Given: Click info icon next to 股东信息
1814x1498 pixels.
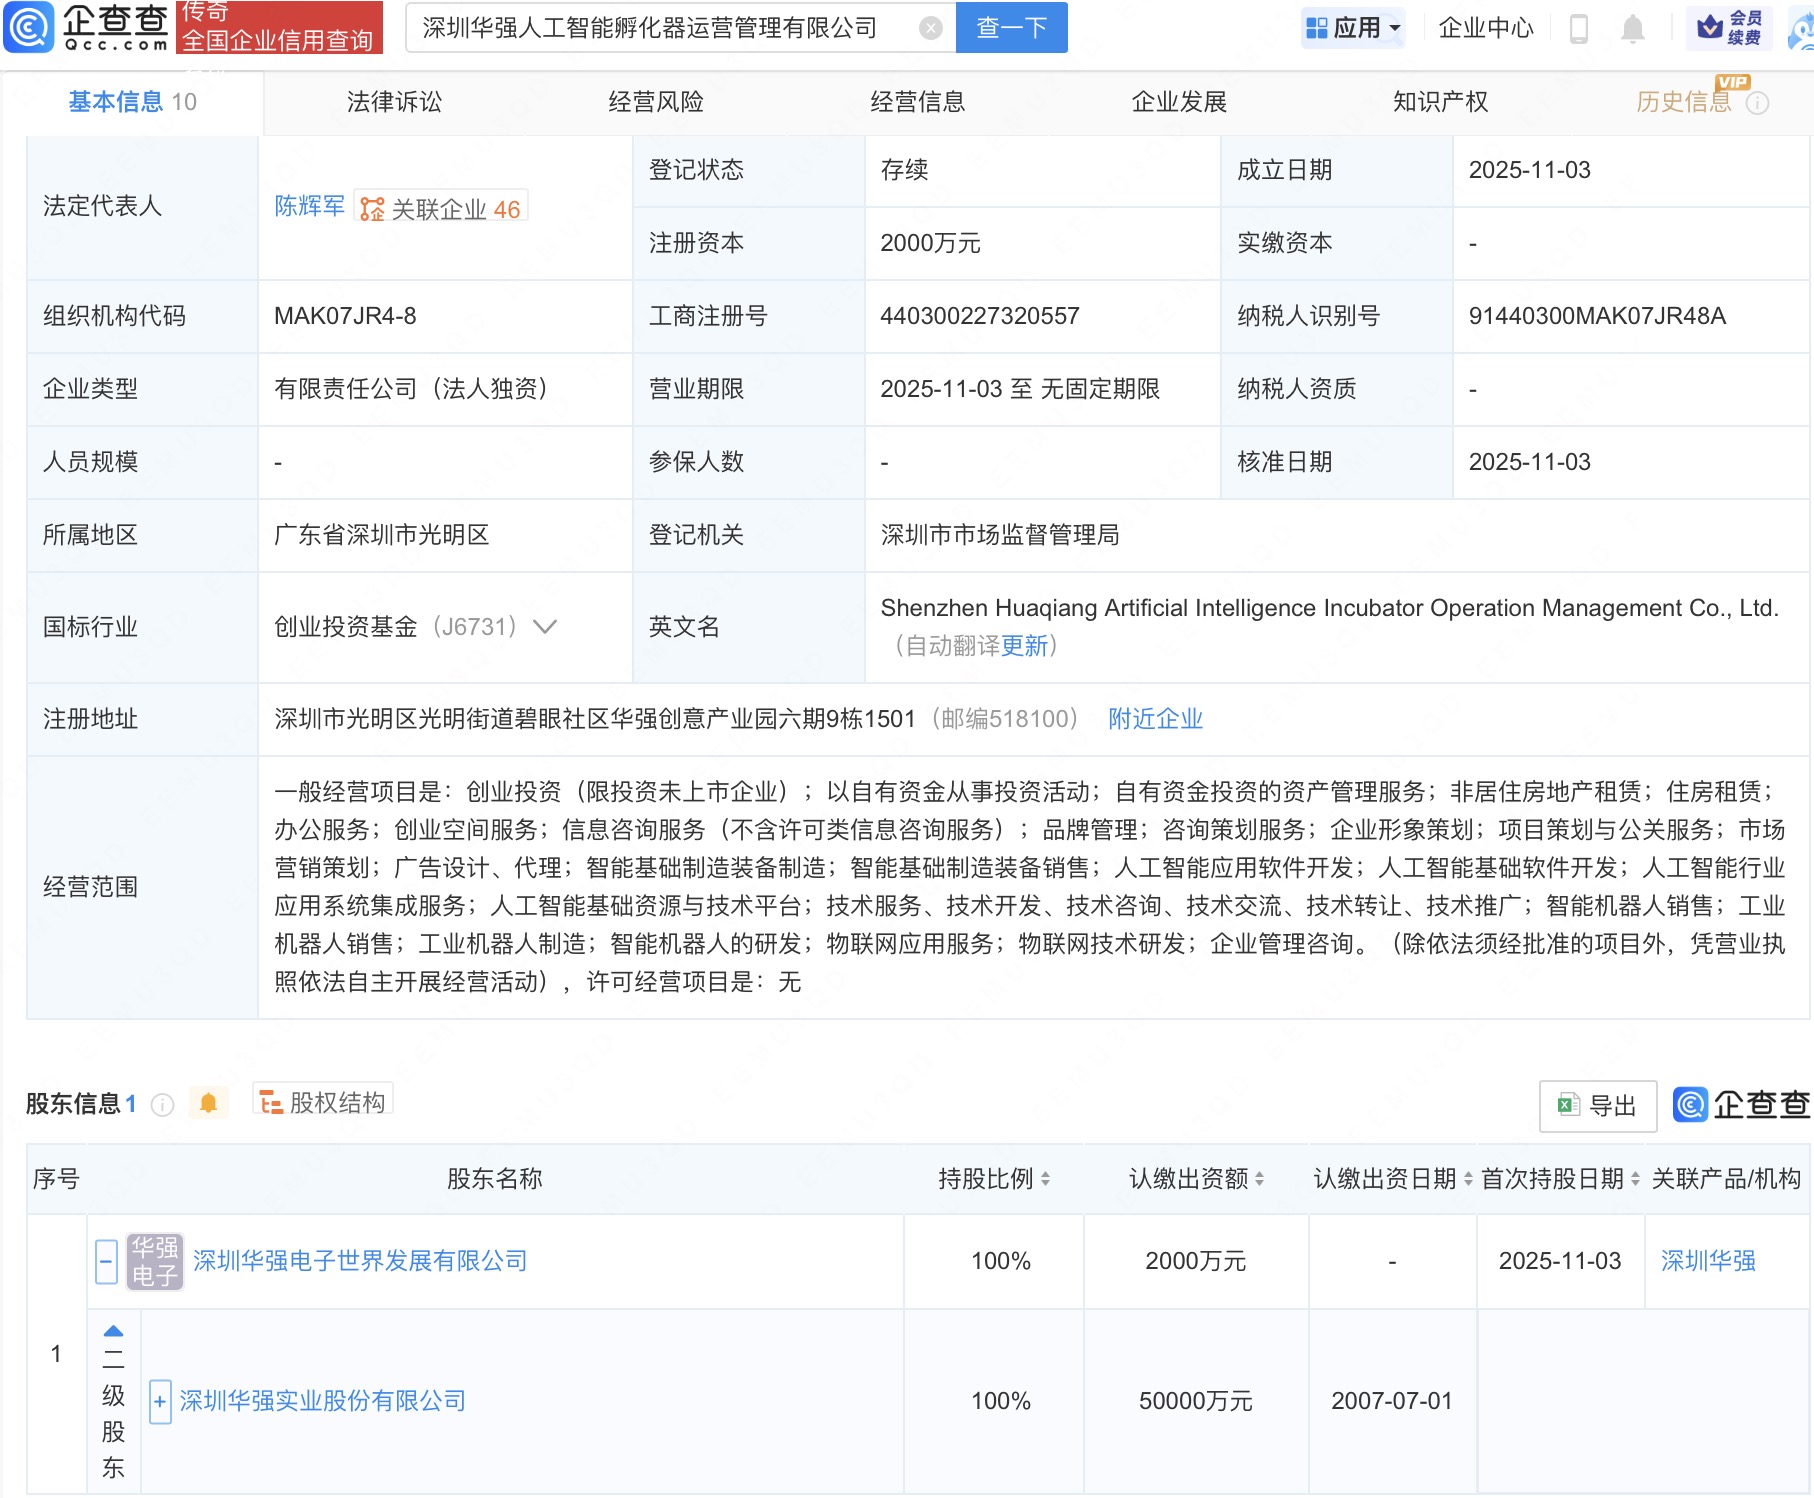Looking at the screenshot, I should pyautogui.click(x=162, y=1104).
